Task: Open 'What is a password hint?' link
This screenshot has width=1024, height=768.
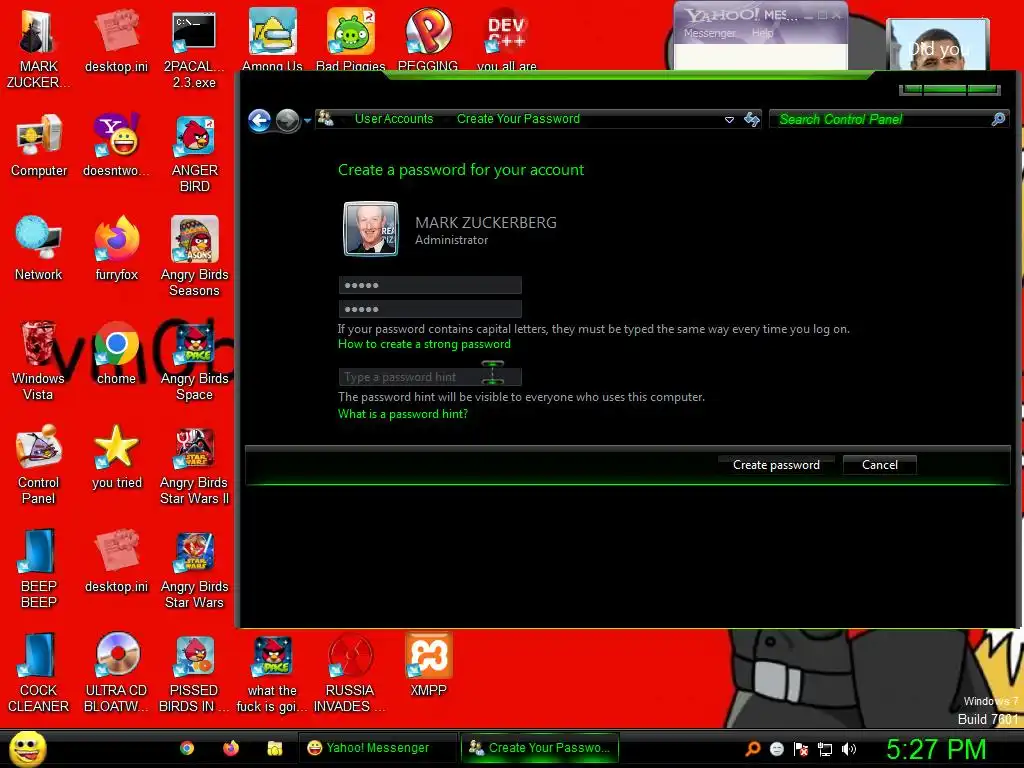Action: click(402, 413)
